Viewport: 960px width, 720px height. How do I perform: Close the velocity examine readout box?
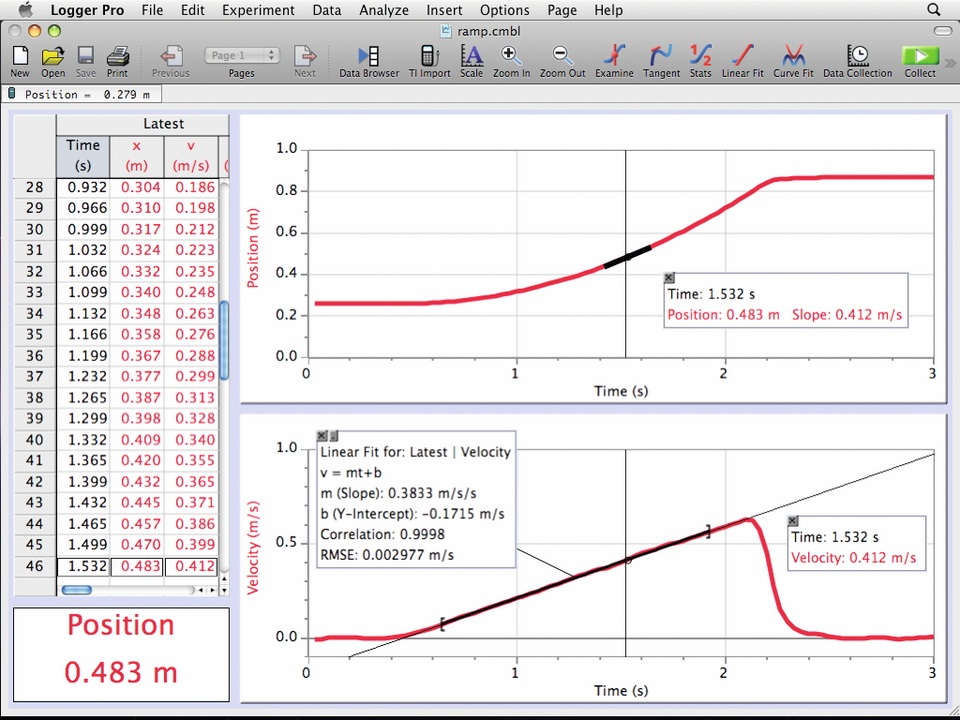[x=793, y=521]
